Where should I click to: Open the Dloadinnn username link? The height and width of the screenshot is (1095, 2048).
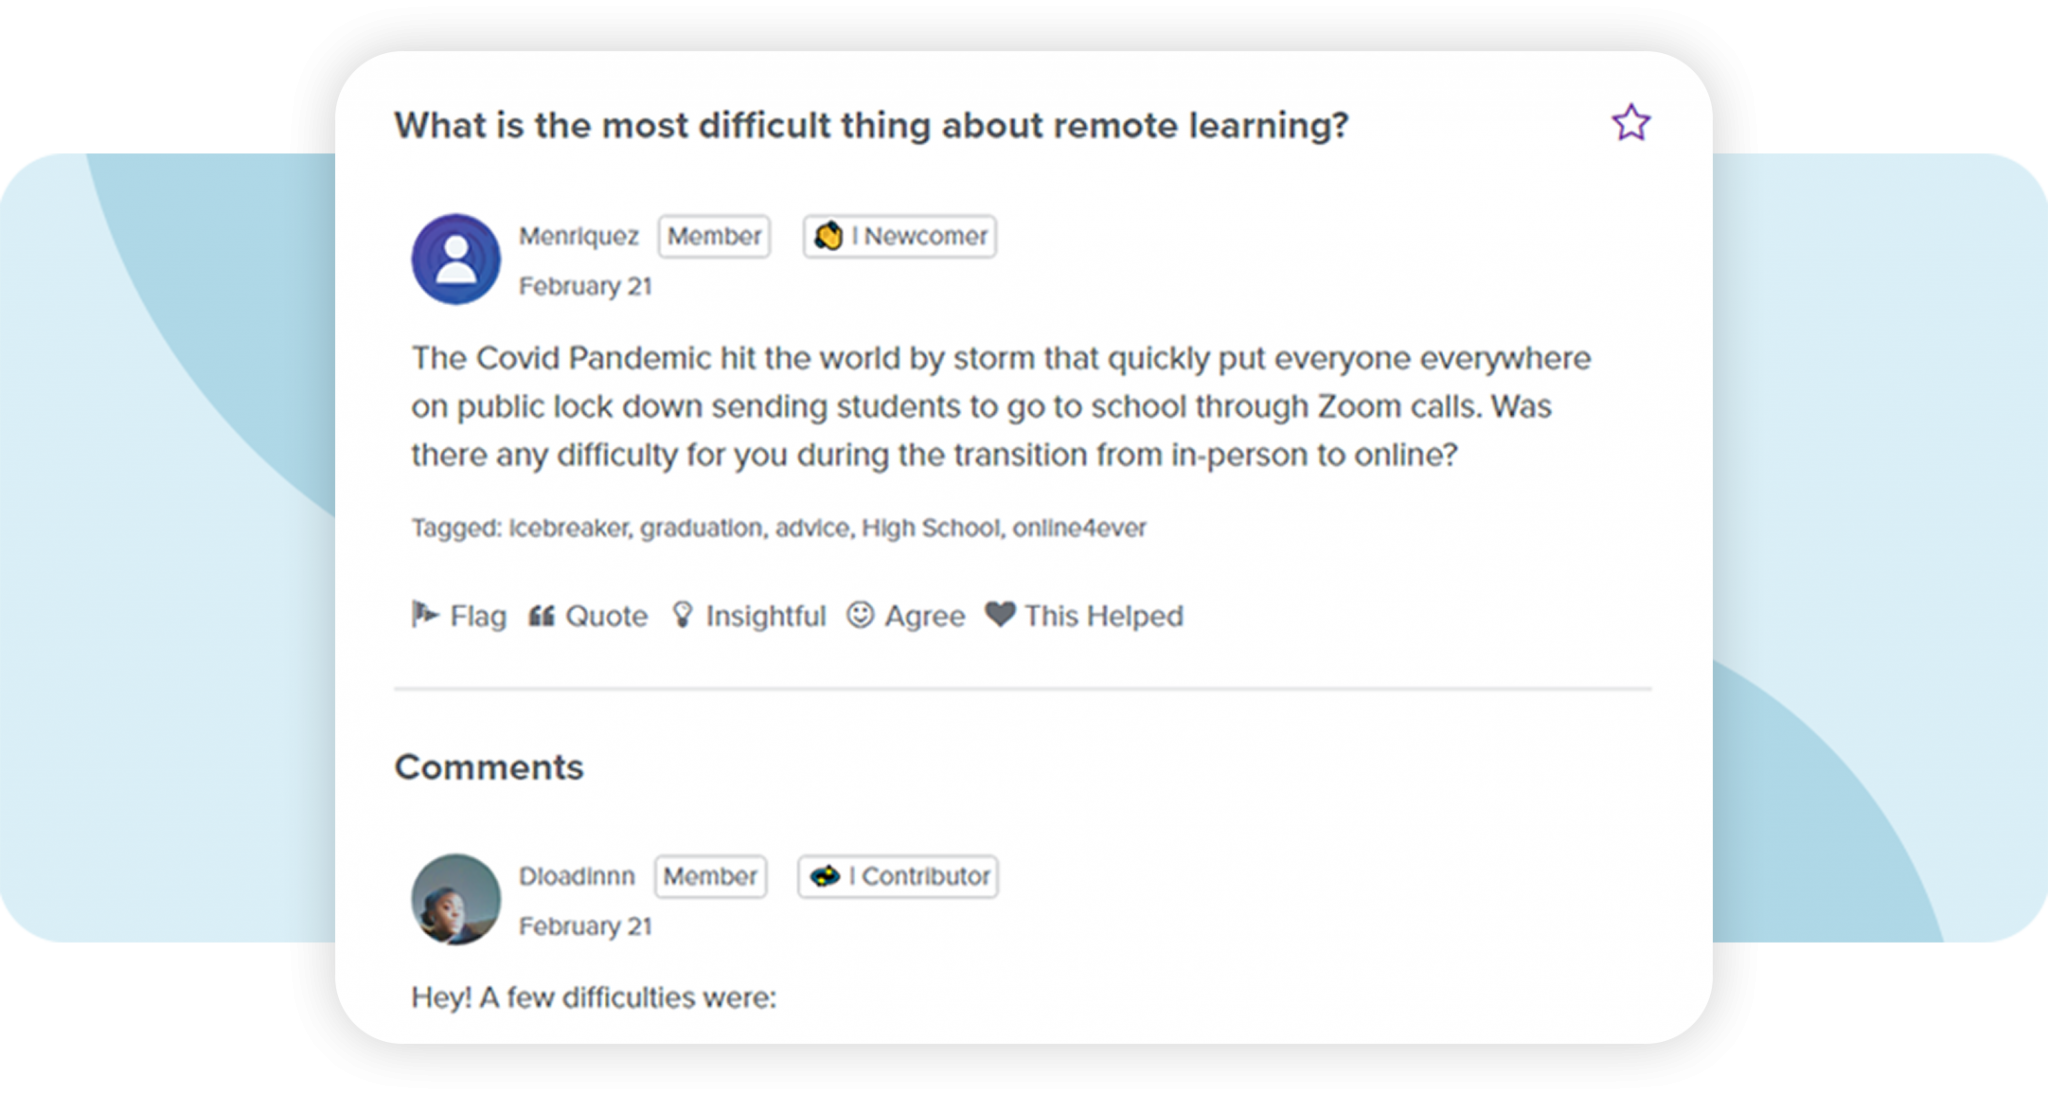point(577,876)
